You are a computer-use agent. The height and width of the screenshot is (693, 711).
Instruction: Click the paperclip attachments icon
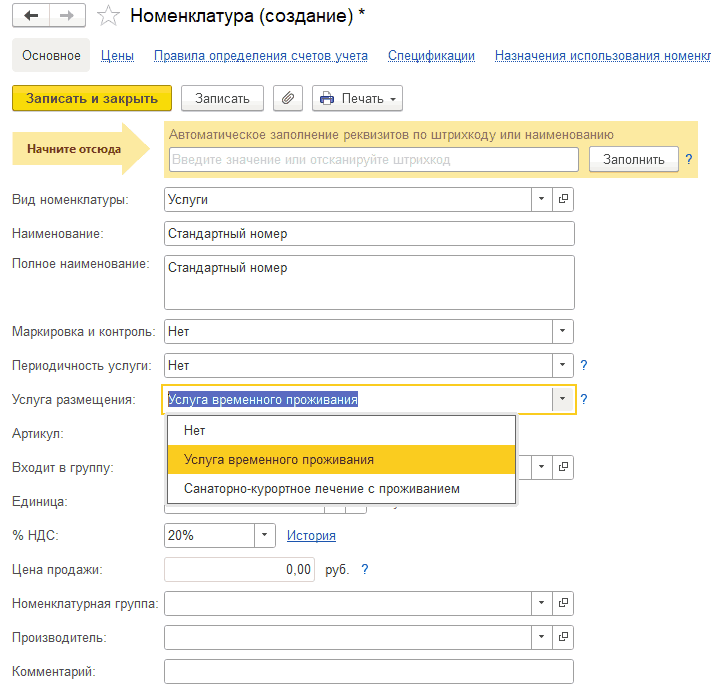[x=287, y=98]
